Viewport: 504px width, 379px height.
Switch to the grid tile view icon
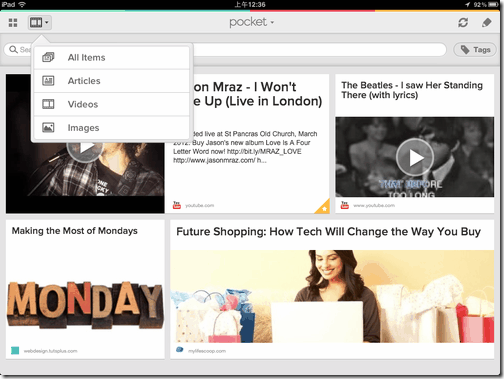pos(13,23)
